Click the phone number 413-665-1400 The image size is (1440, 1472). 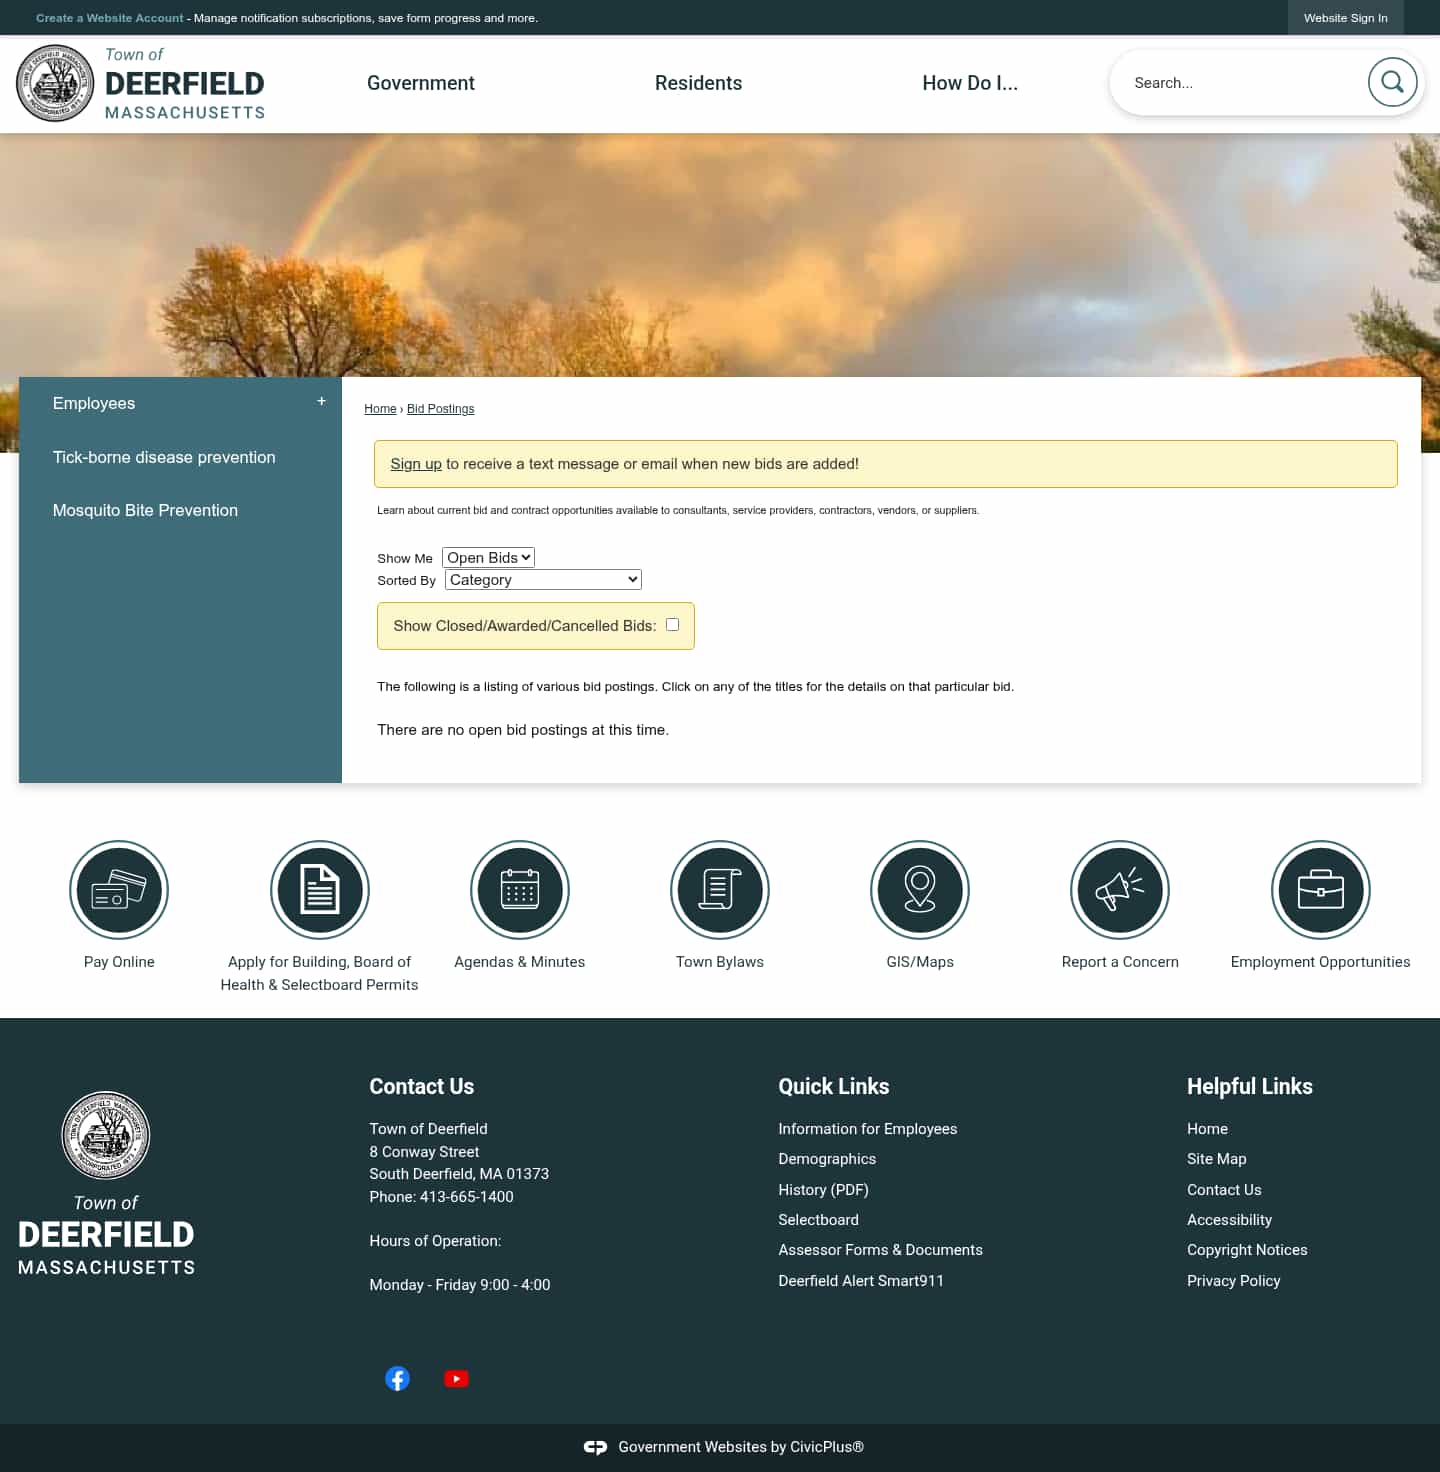pyautogui.click(x=467, y=1197)
